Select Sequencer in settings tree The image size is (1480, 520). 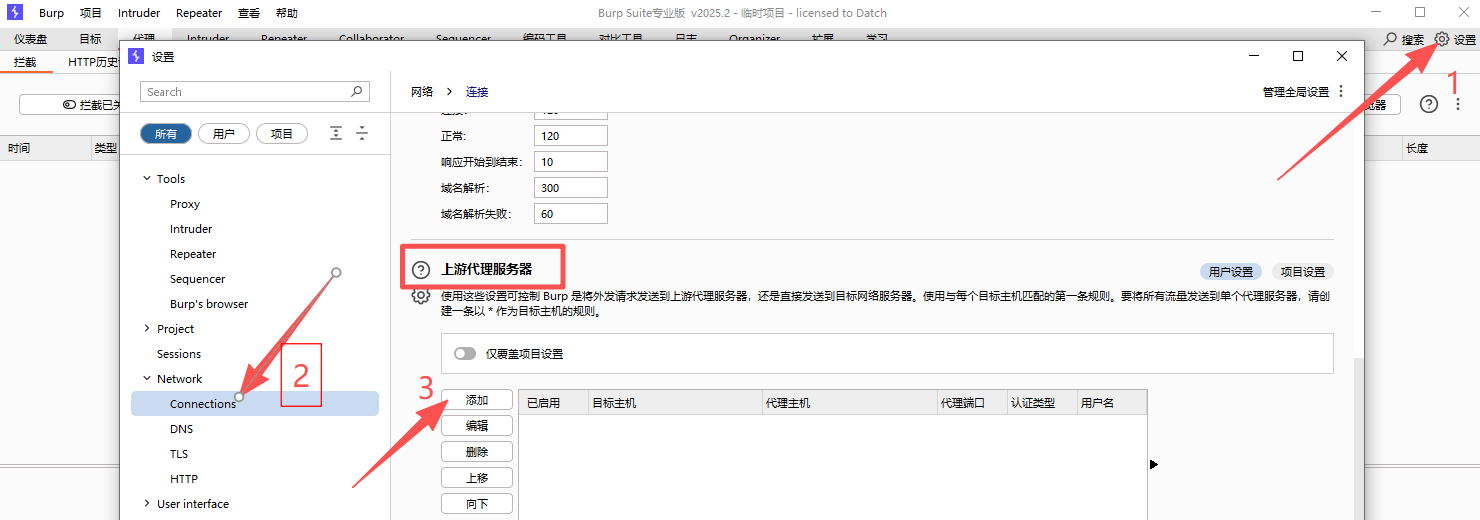click(197, 279)
